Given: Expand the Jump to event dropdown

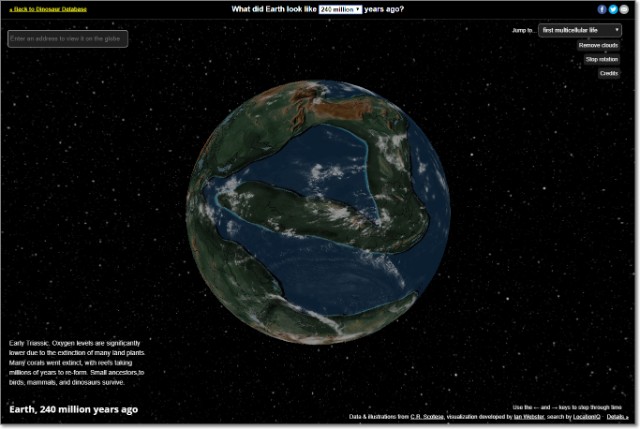Looking at the screenshot, I should click(x=580, y=31).
